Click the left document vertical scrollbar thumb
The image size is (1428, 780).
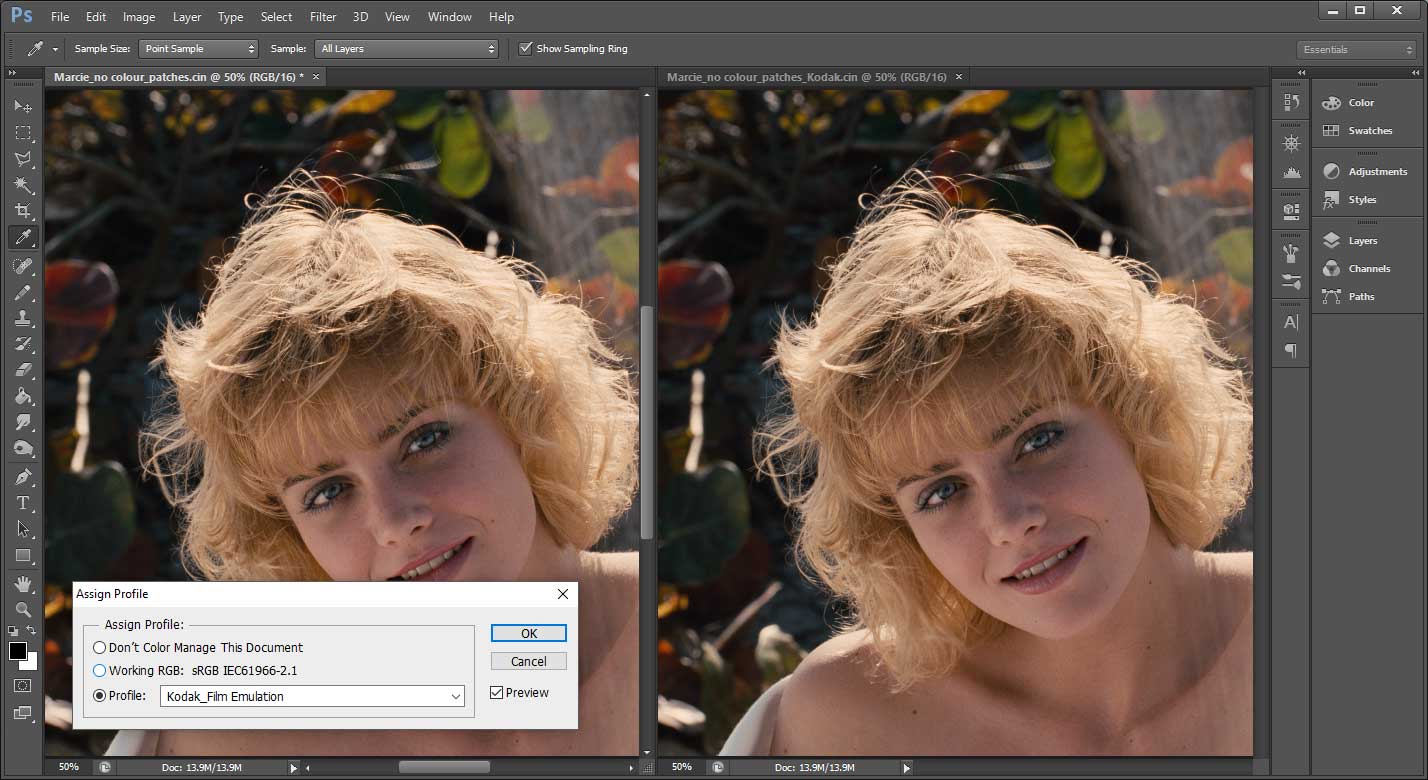point(647,423)
